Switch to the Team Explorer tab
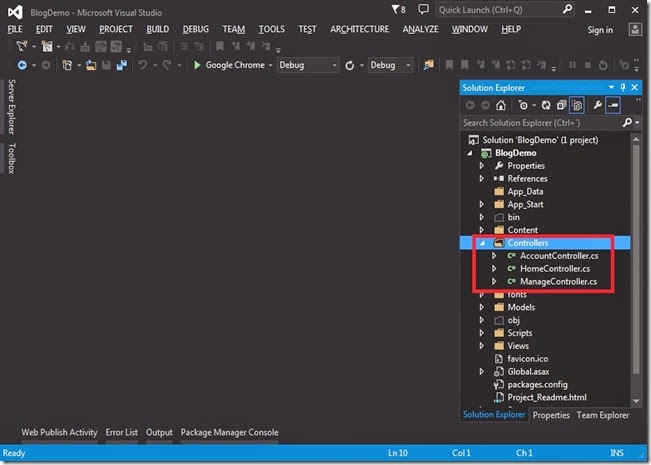 (603, 415)
